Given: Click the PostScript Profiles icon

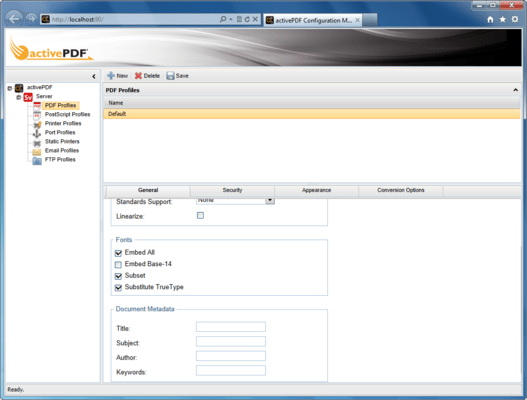Looking at the screenshot, I should tap(37, 115).
